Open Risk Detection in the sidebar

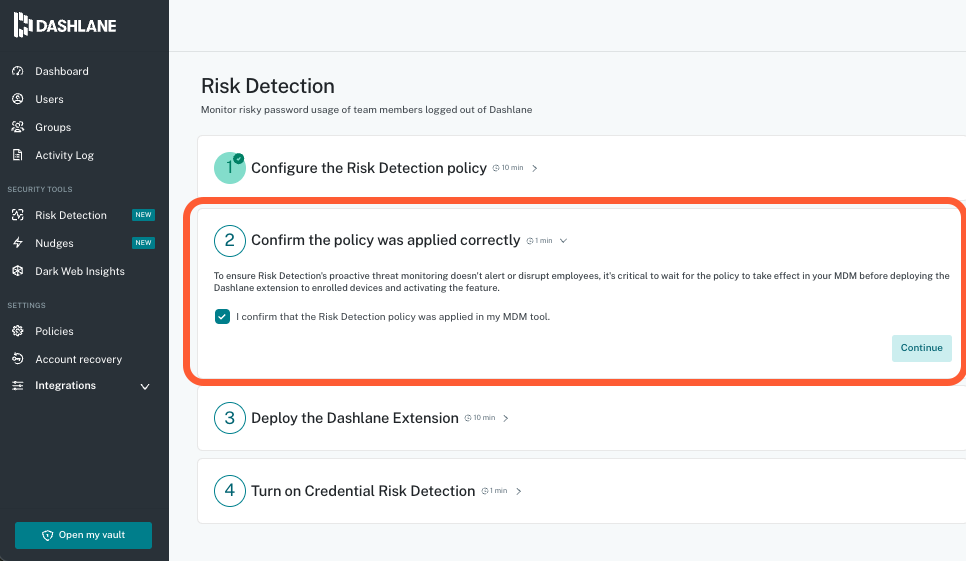70,215
